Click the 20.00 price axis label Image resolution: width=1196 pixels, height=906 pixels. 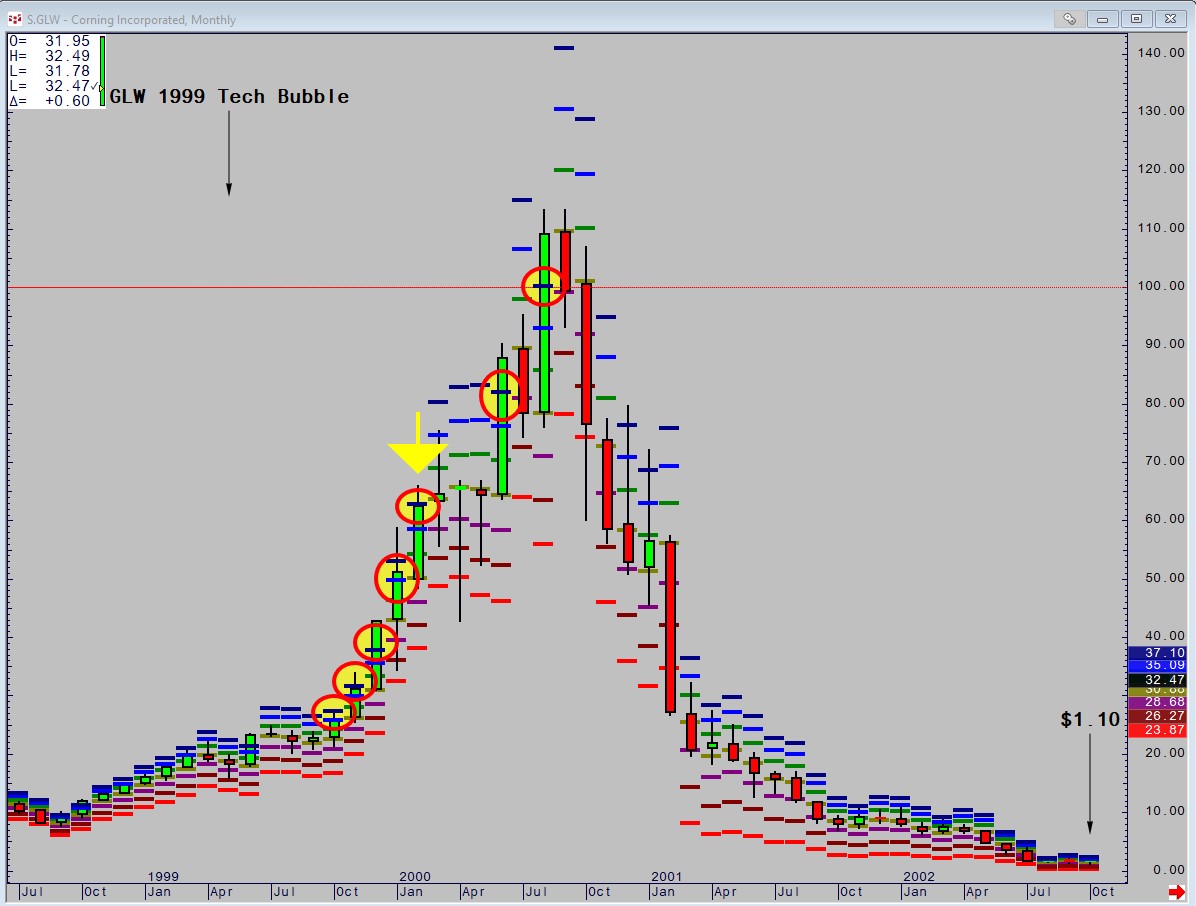(1164, 753)
